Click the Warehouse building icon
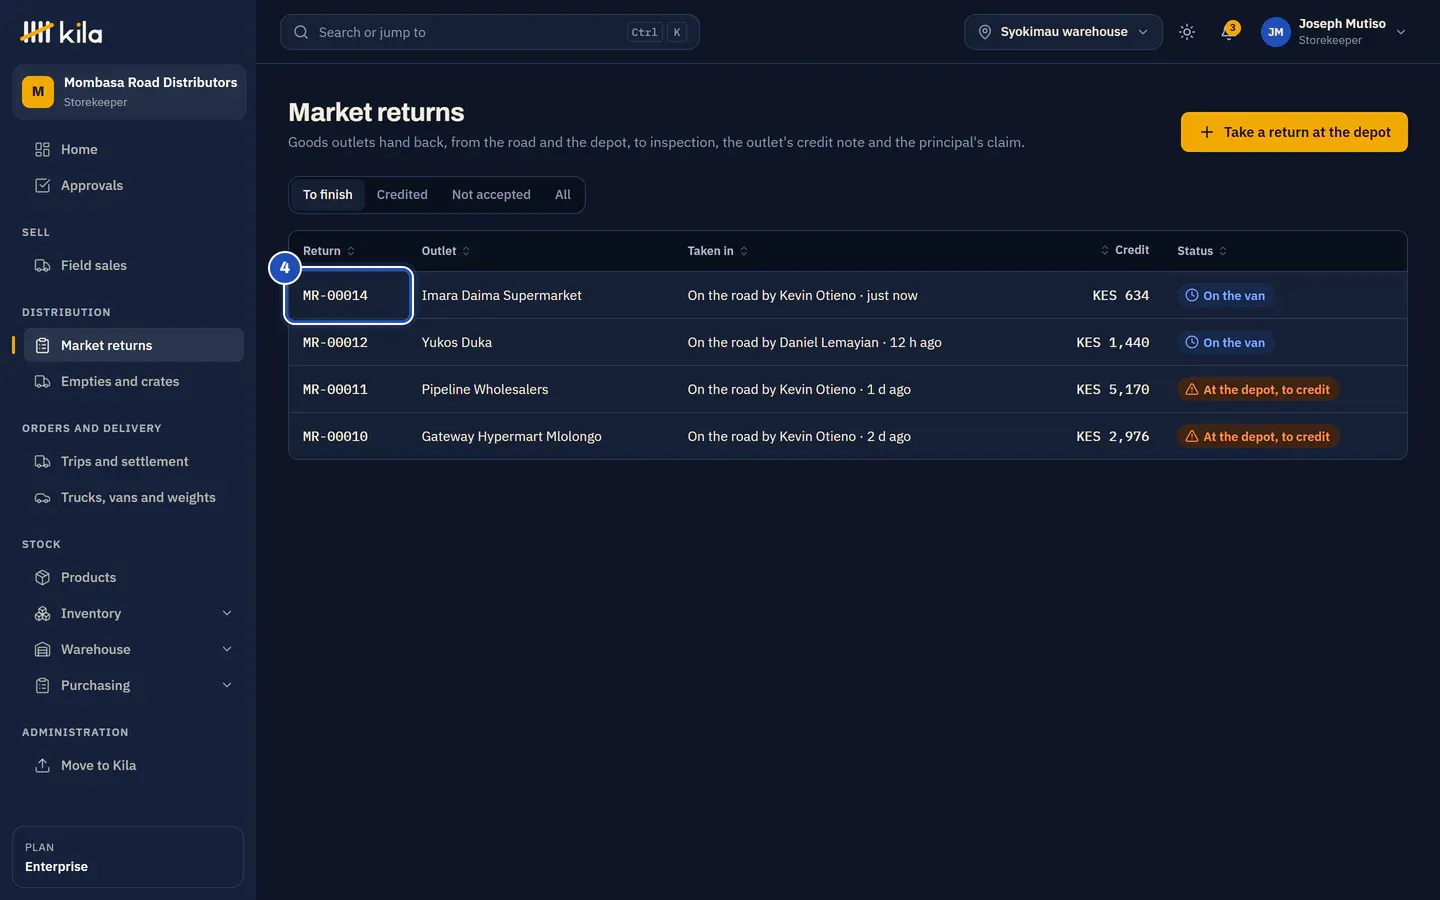The image size is (1440, 900). click(42, 649)
